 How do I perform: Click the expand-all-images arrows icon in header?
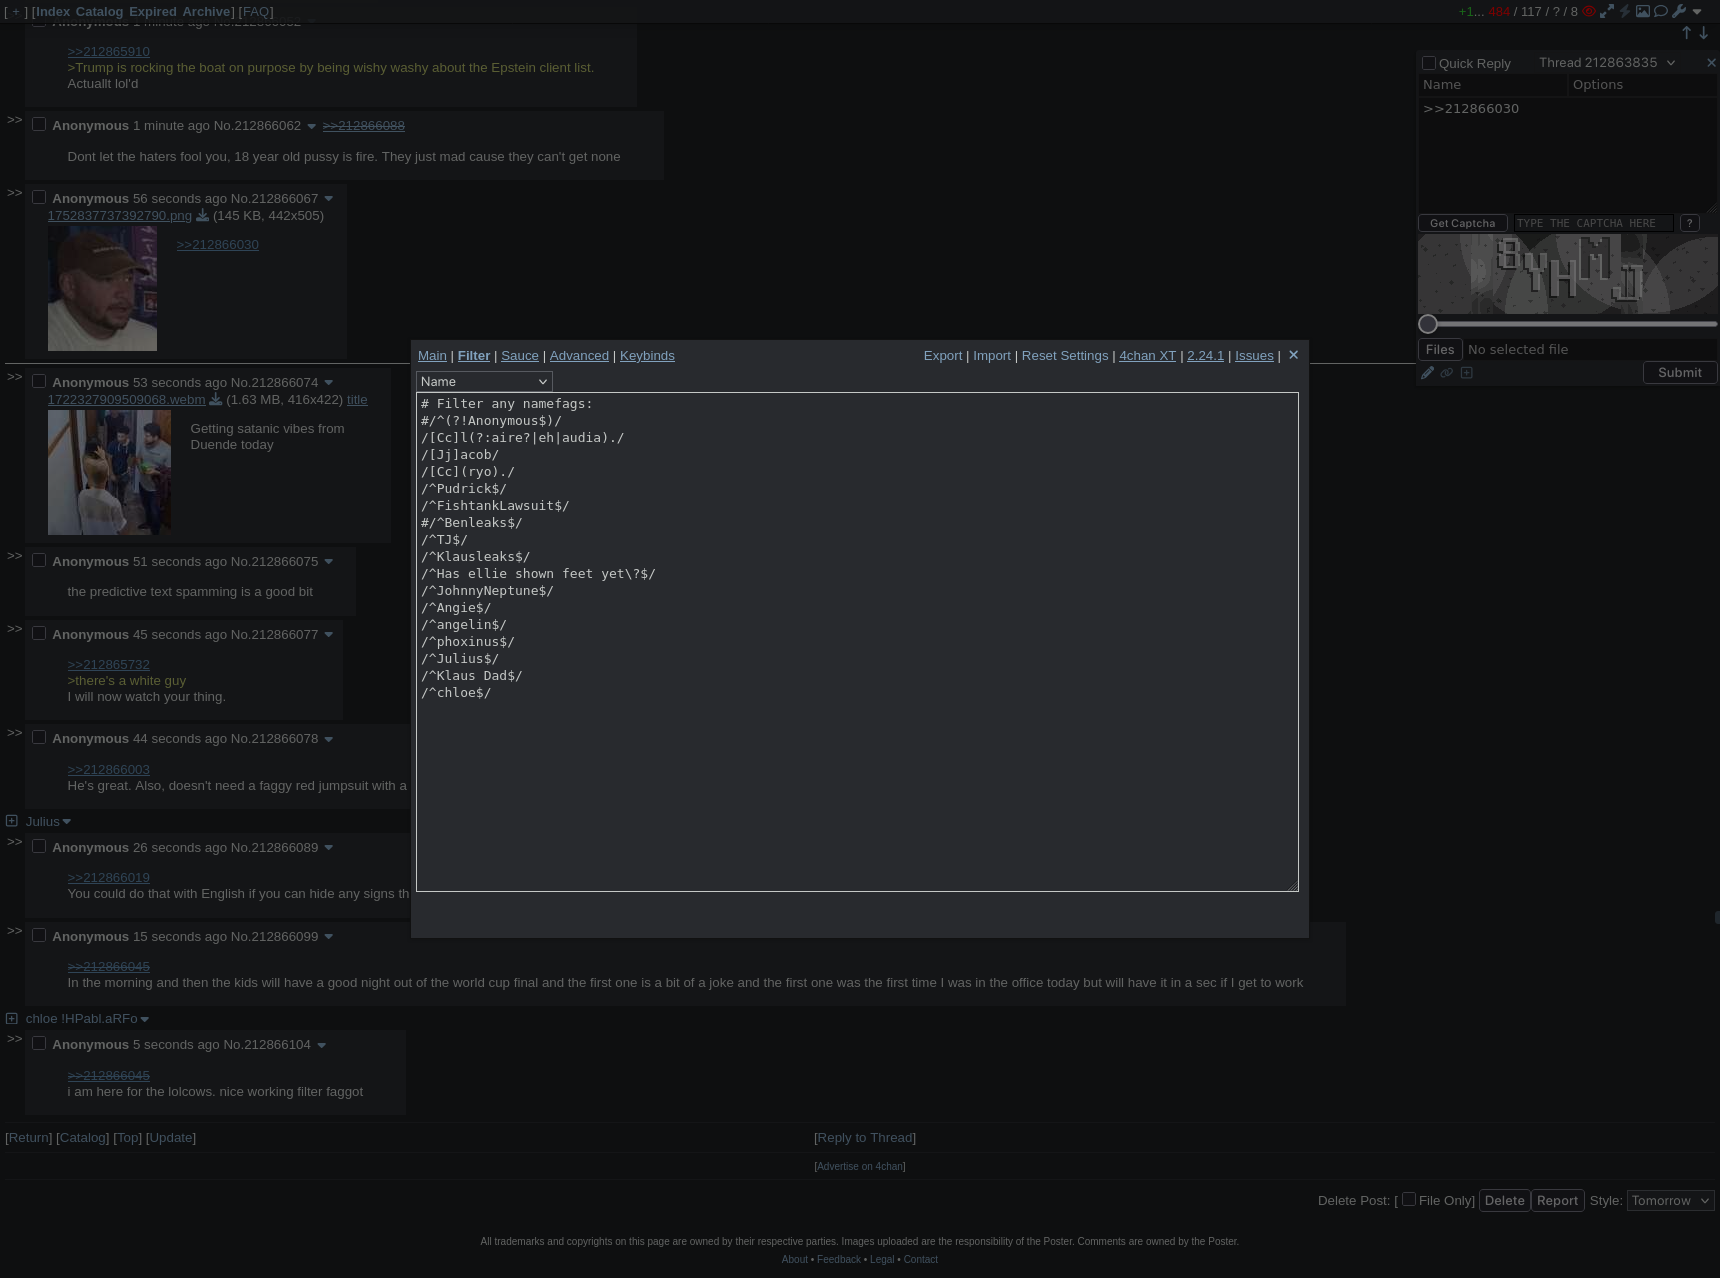[1607, 12]
